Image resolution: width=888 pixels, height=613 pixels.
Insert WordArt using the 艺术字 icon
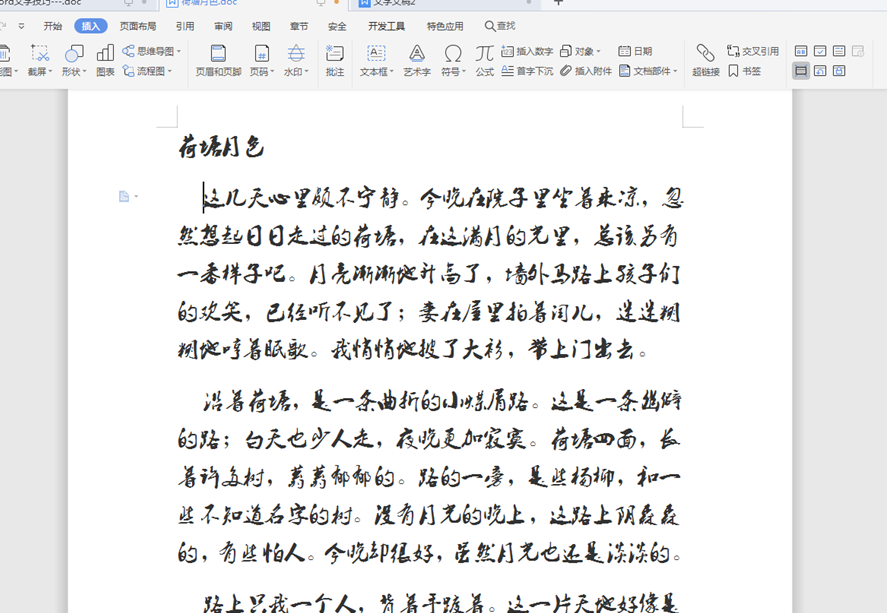[x=417, y=60]
